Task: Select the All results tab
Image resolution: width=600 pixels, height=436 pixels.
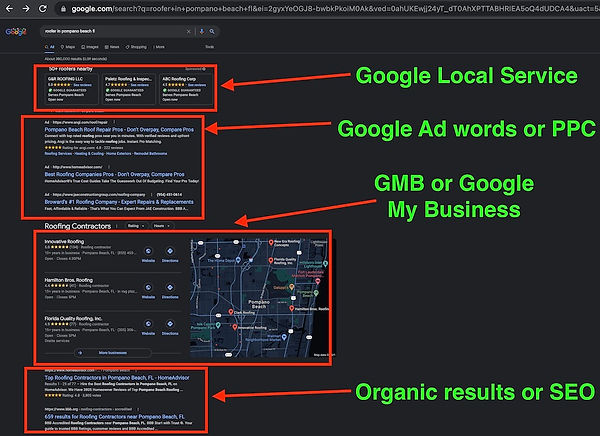Action: pos(50,47)
